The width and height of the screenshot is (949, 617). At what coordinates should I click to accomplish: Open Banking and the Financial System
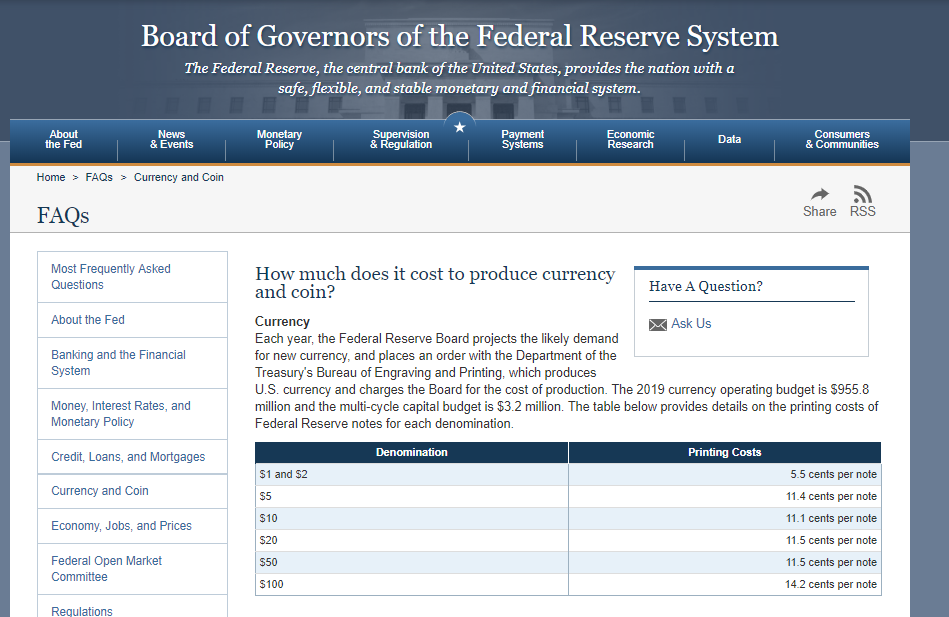point(132,363)
